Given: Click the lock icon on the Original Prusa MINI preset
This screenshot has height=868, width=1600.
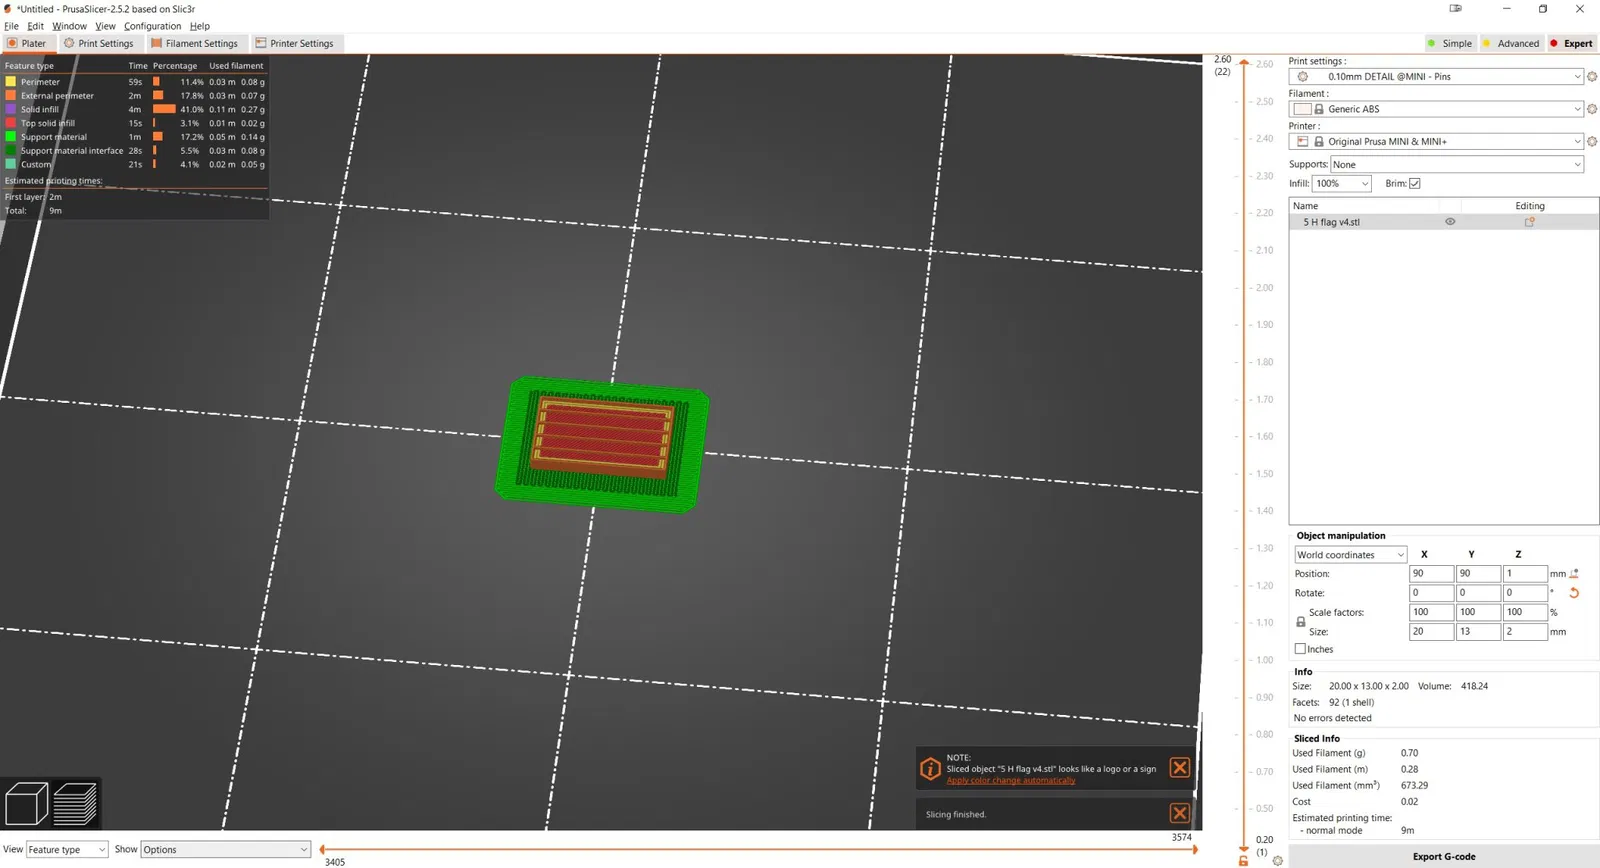Looking at the screenshot, I should 1319,142.
